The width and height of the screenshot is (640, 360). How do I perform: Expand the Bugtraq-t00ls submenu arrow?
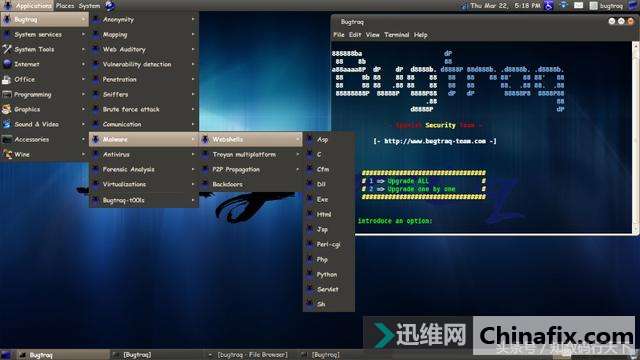[193, 200]
